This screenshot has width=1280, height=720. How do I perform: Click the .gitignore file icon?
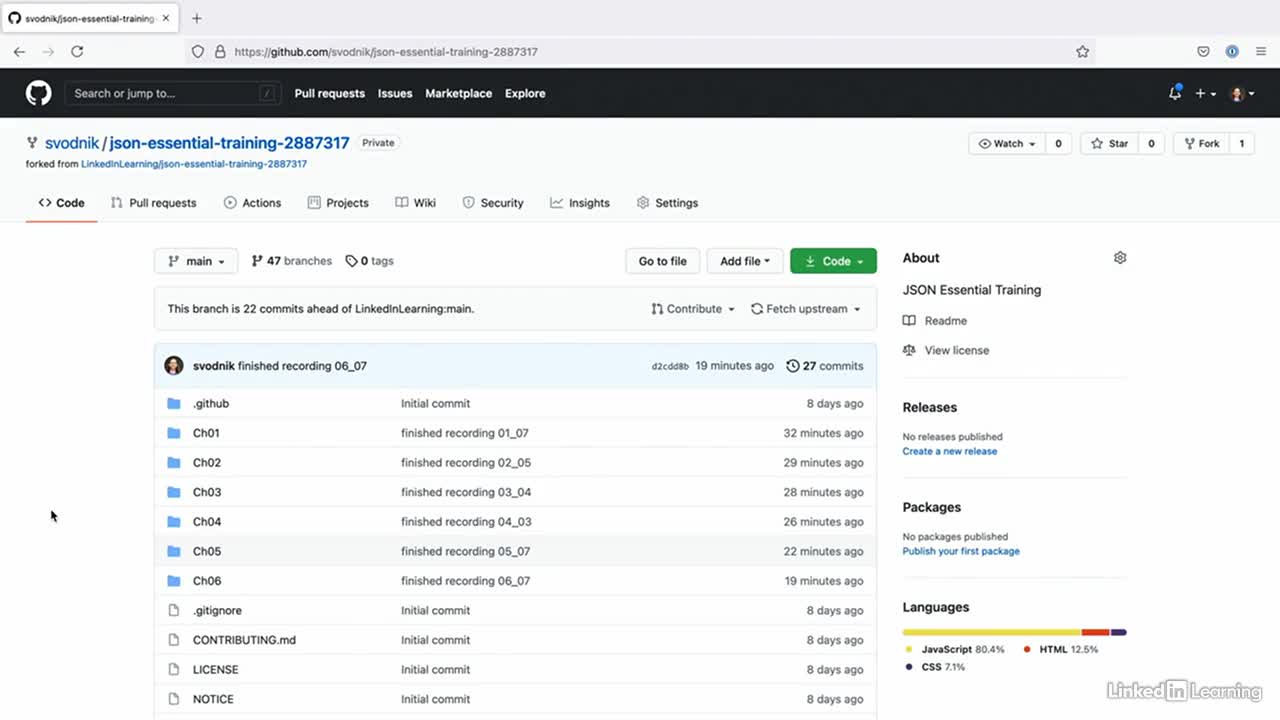[x=174, y=610]
